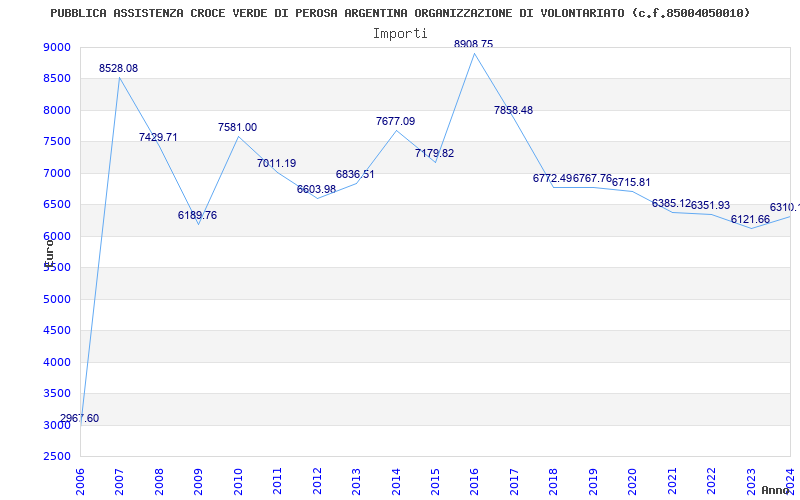Click the x-axis year 2023
This screenshot has width=800, height=500.
751,481
